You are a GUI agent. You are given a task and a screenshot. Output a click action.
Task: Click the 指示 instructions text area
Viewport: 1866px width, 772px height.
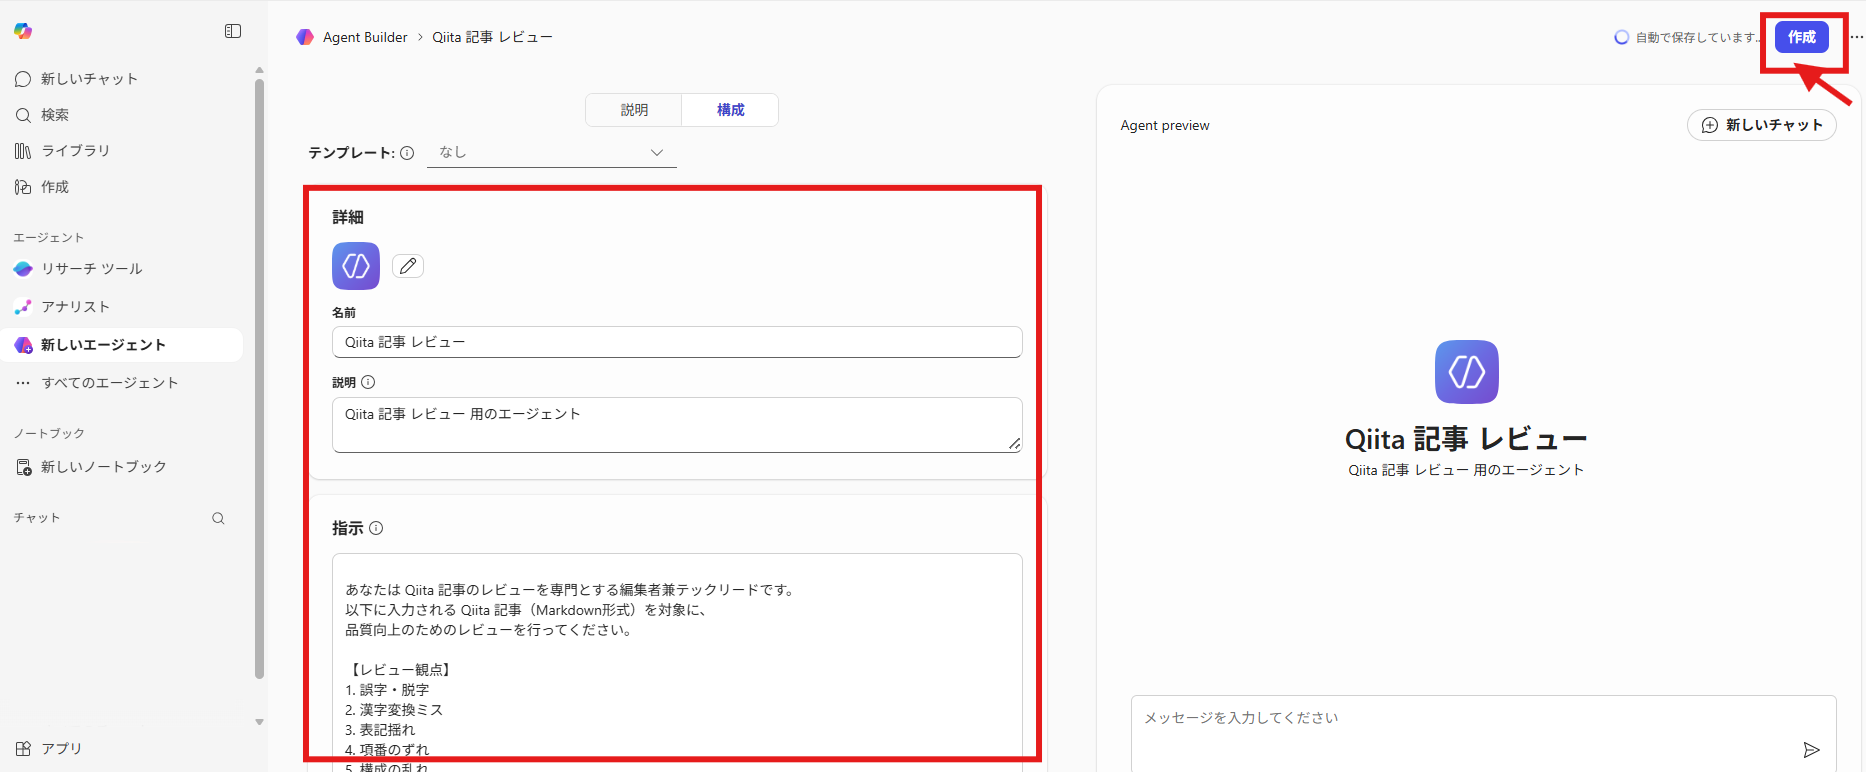tap(677, 662)
